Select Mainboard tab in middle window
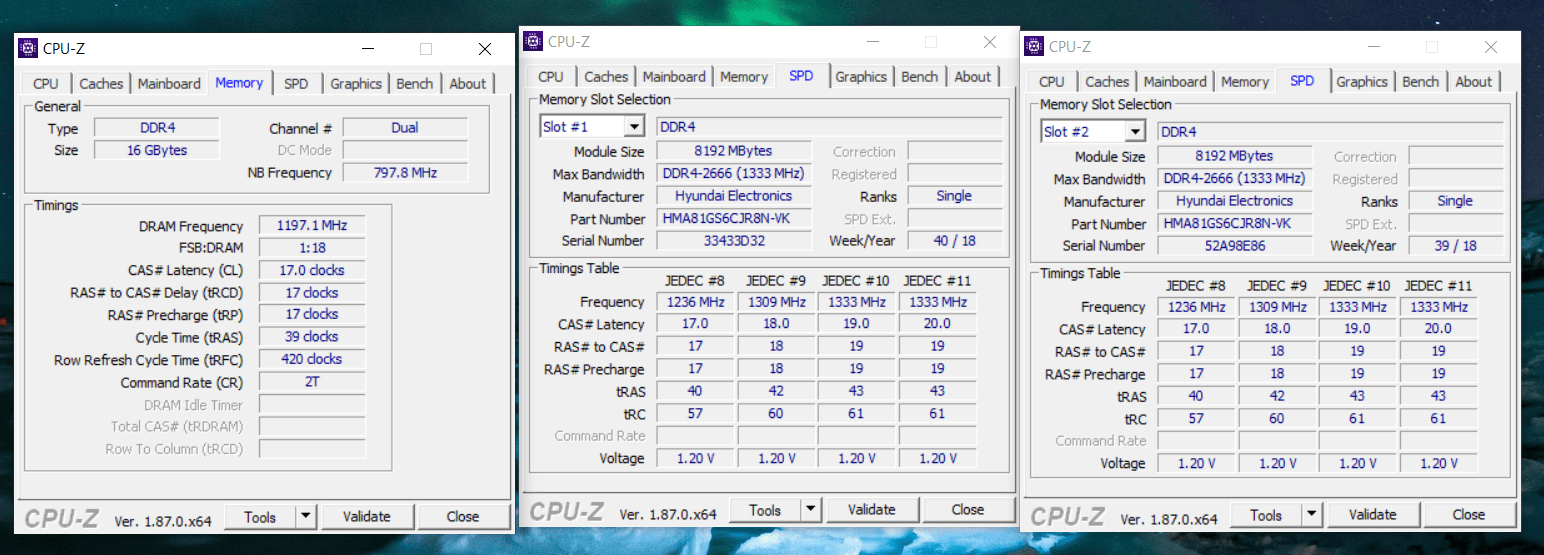Screen dimensions: 1544x555 (x=674, y=77)
